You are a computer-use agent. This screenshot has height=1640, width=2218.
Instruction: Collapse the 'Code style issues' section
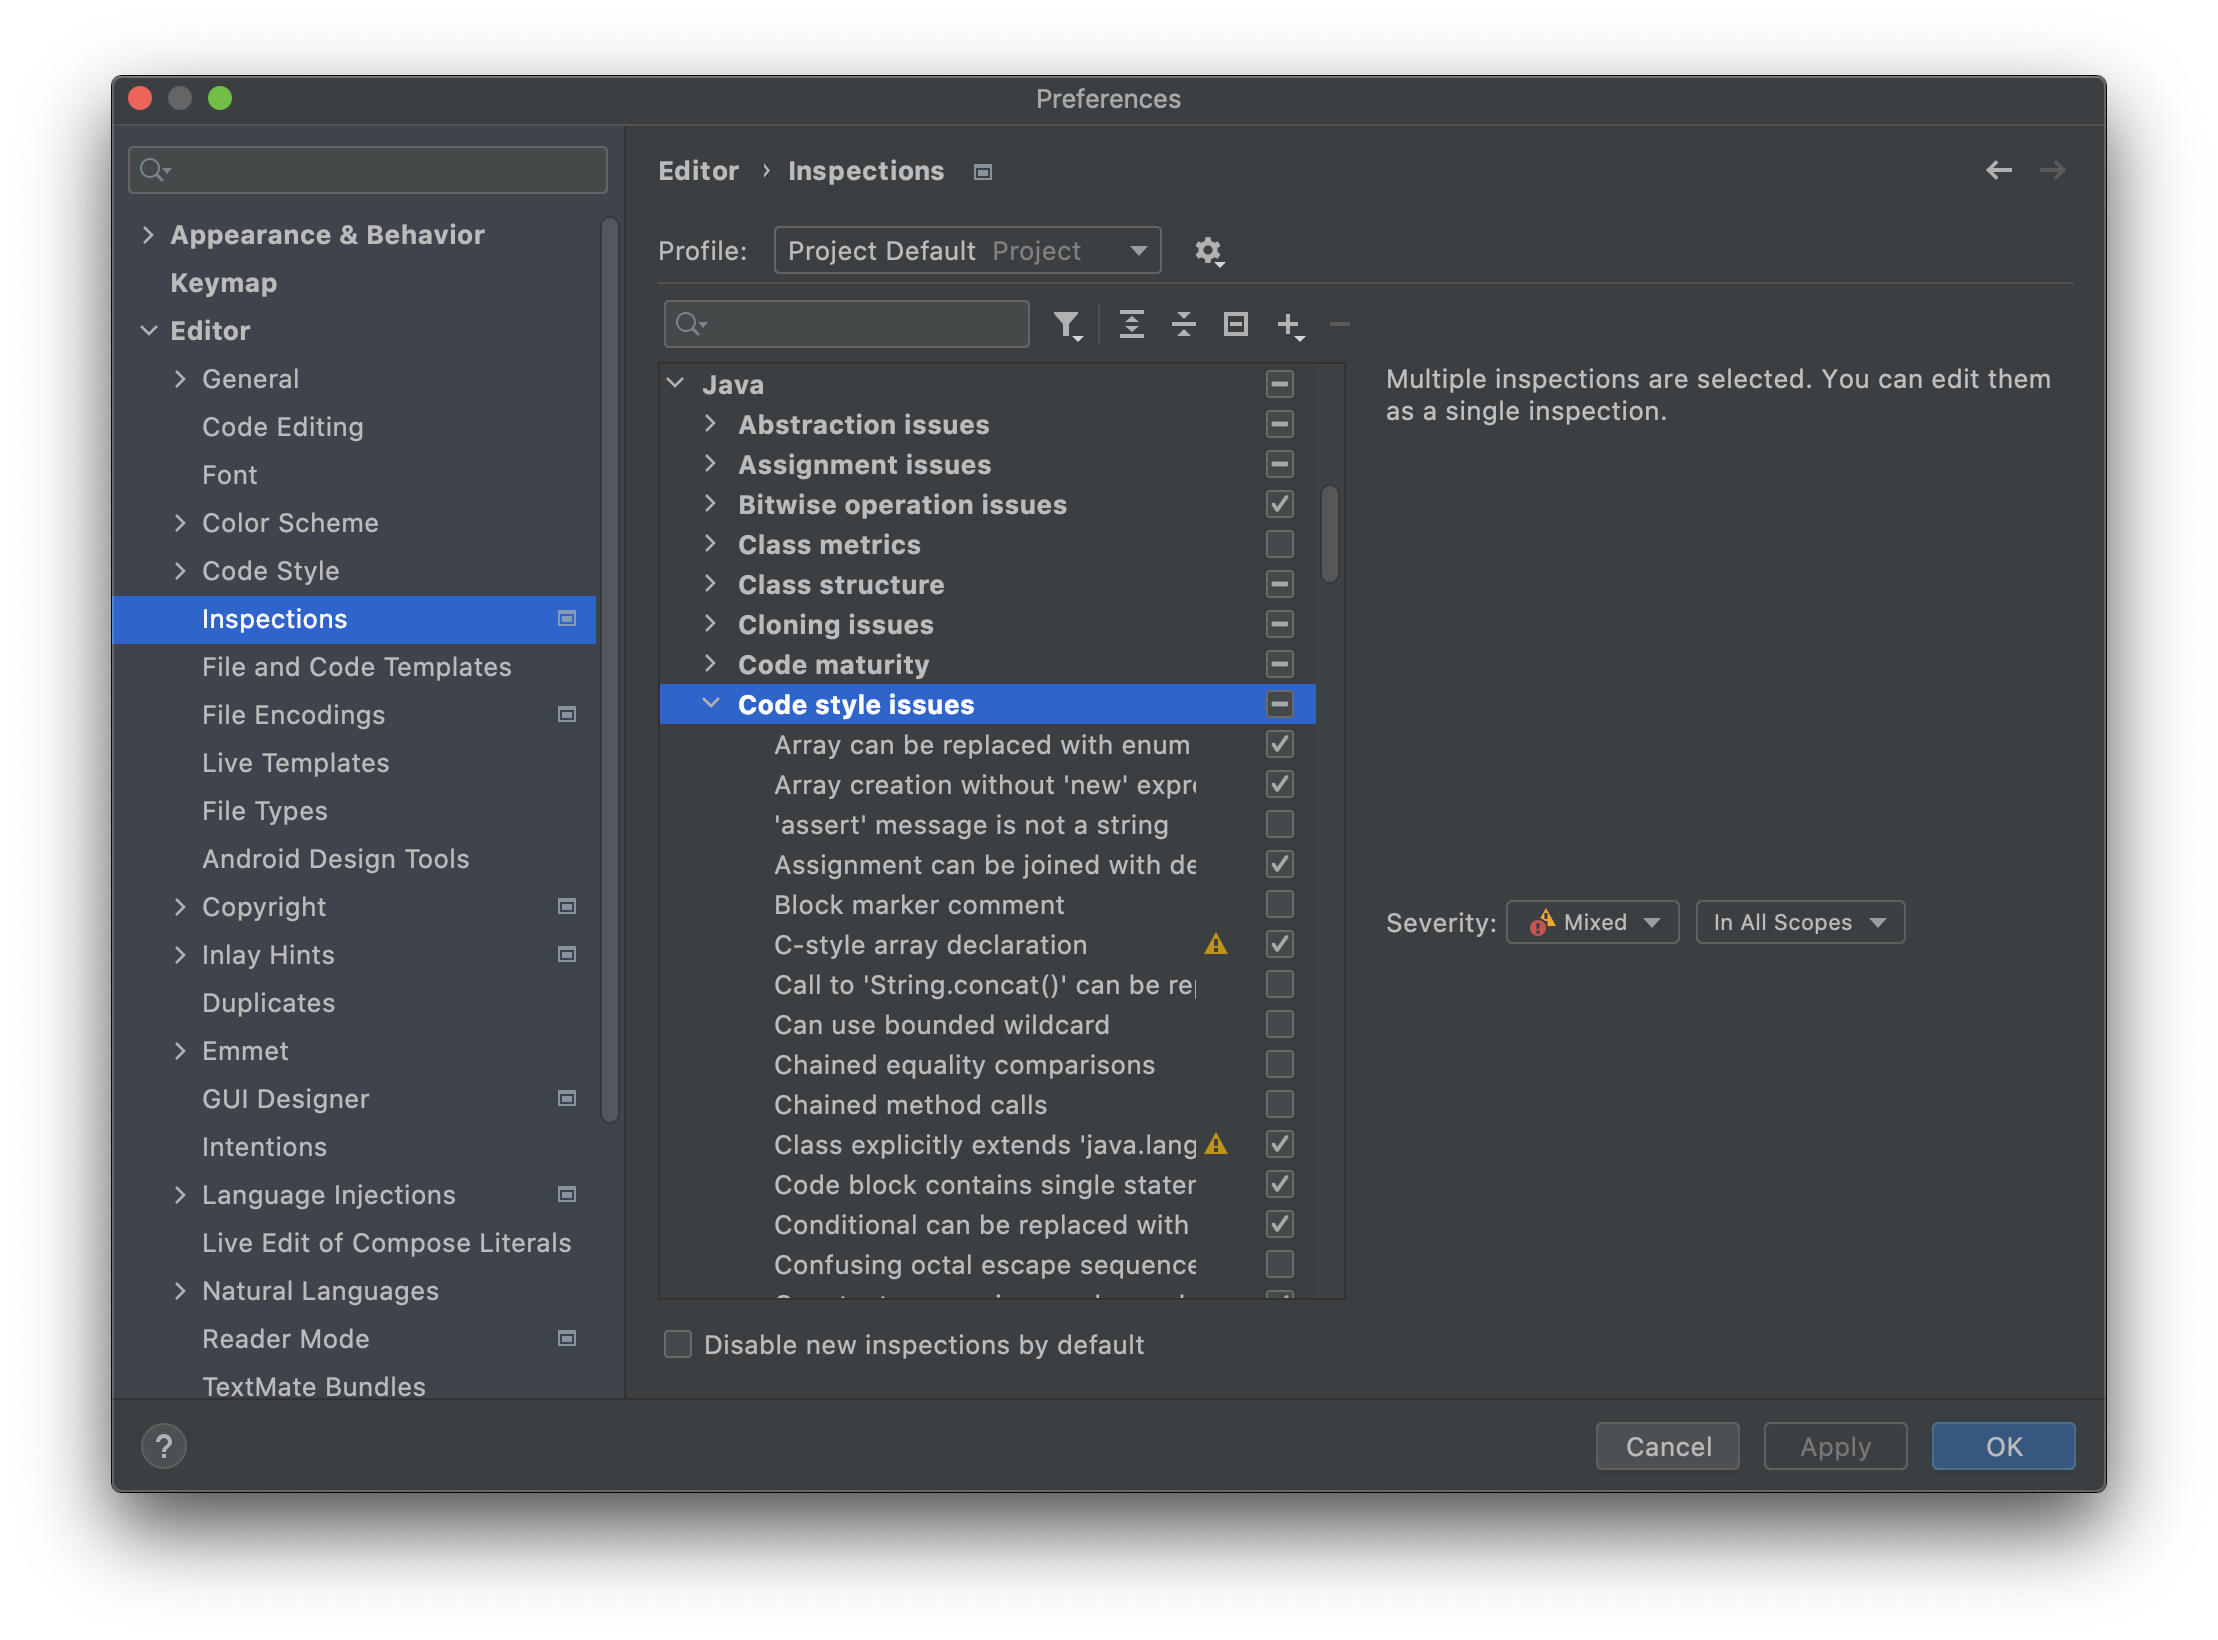point(715,703)
